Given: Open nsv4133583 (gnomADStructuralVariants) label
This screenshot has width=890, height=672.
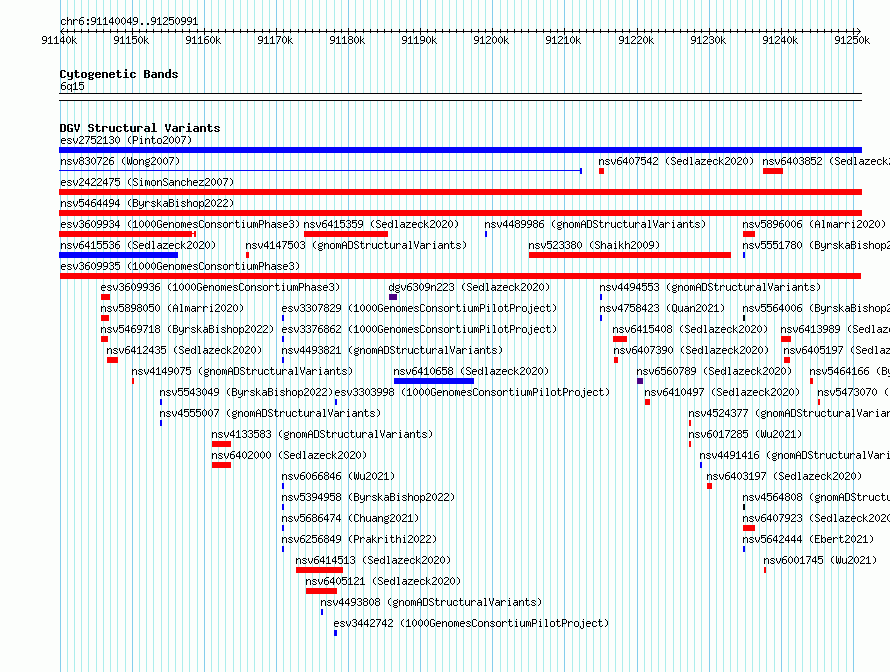Looking at the screenshot, I should click(x=322, y=434).
